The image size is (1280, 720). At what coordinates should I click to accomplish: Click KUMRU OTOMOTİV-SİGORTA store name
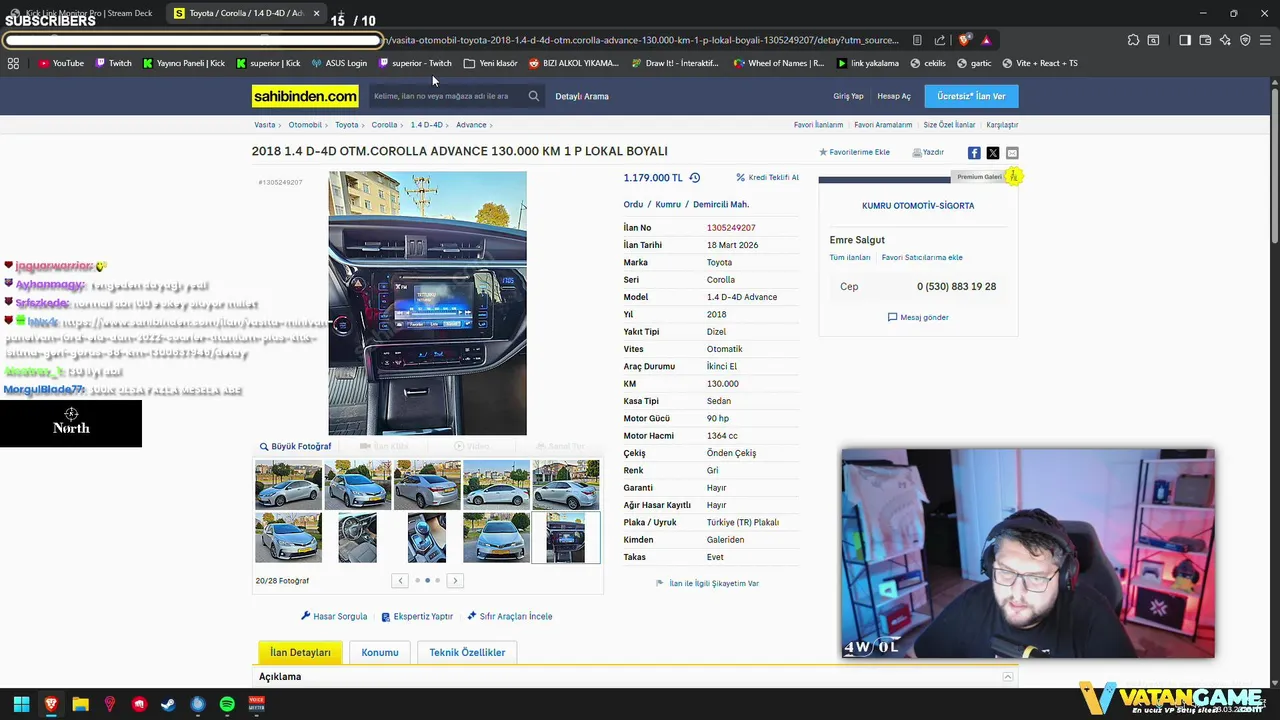click(918, 205)
